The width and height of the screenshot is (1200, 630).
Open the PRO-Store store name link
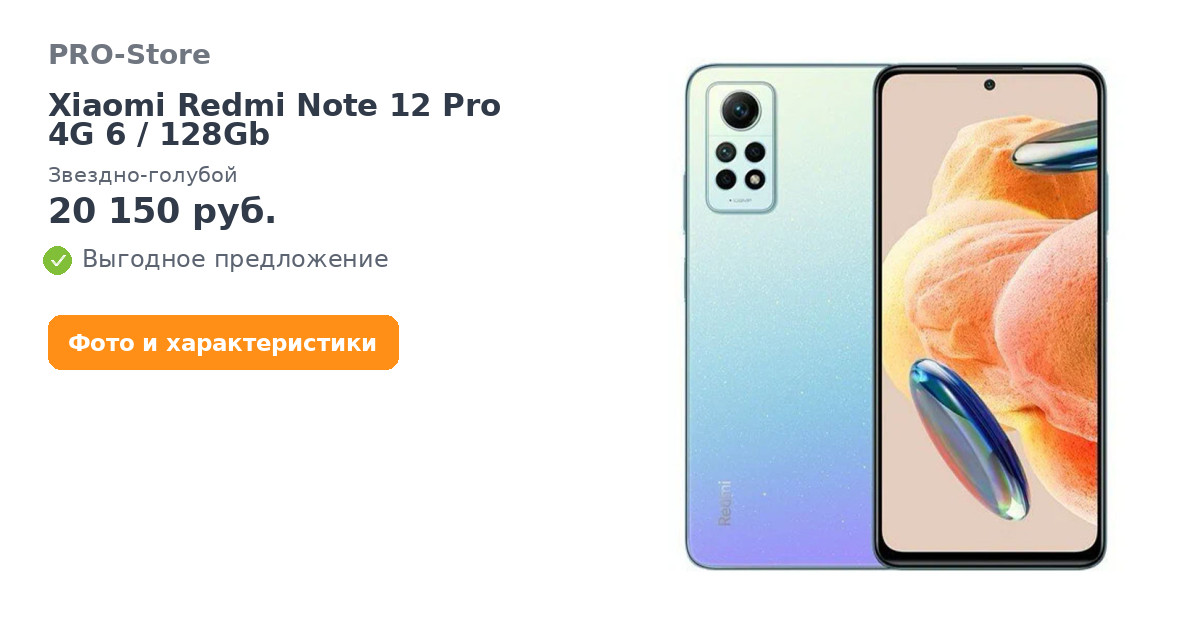tap(129, 54)
